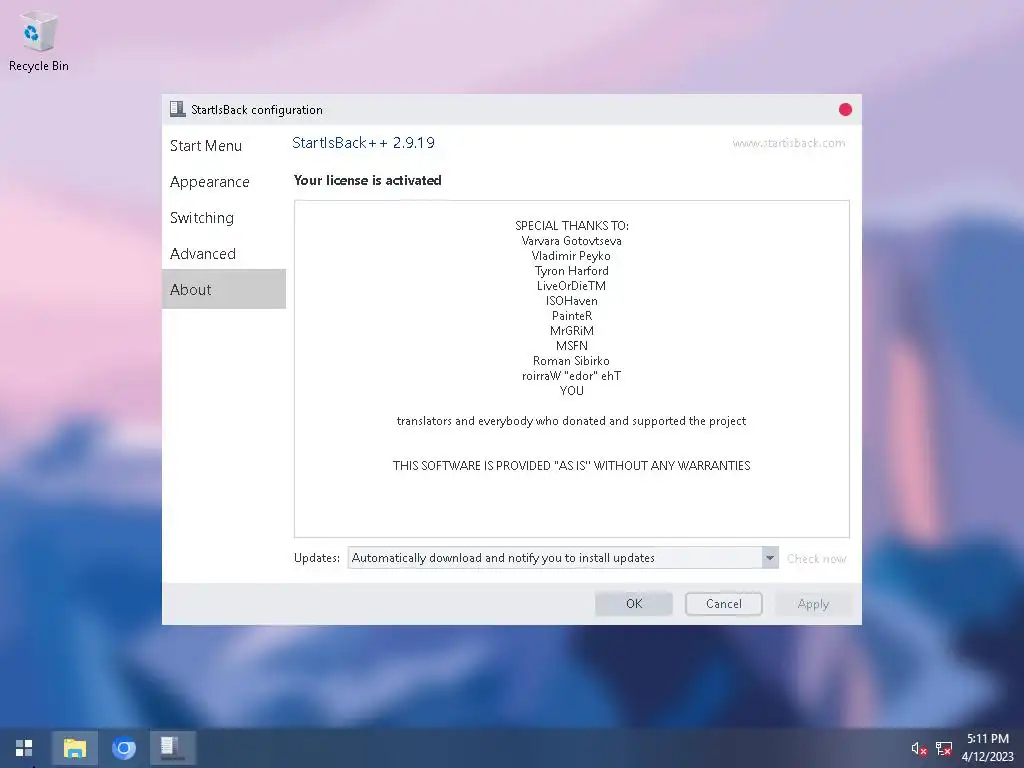Open the taskbar clock showing 5:11 PM
This screenshot has width=1024, height=768.
987,748
